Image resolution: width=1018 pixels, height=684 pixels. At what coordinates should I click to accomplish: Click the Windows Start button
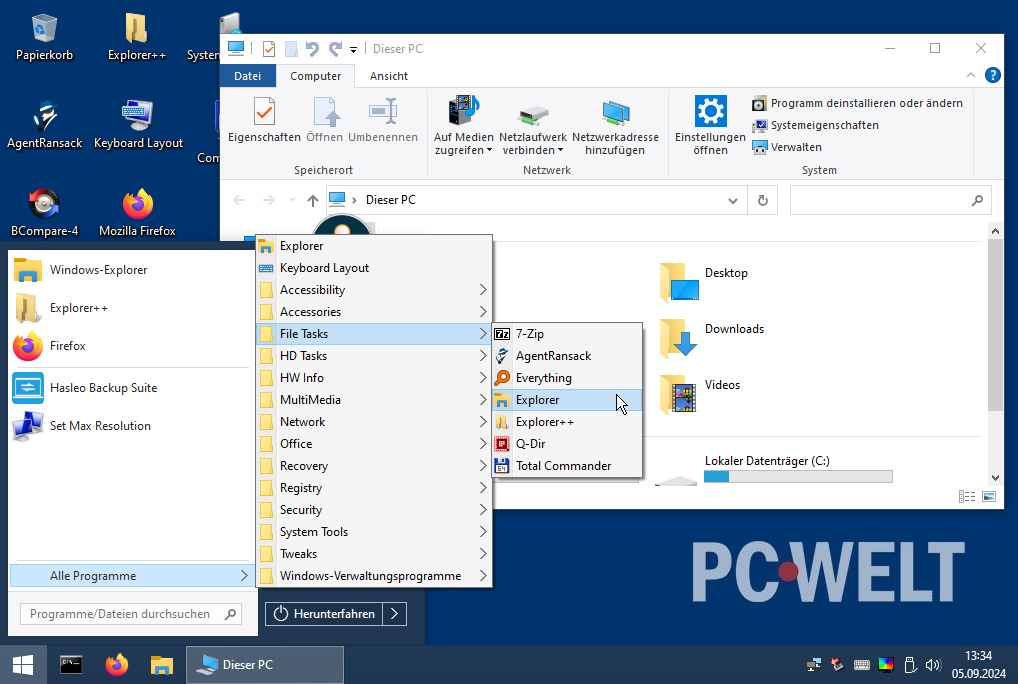(23, 665)
